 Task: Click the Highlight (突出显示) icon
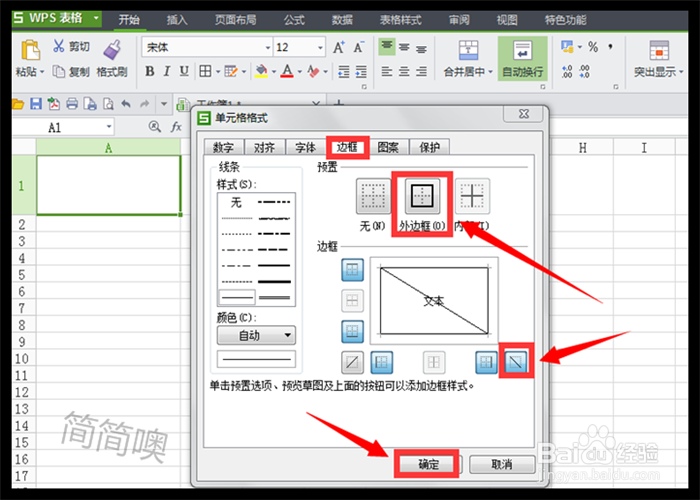[659, 50]
